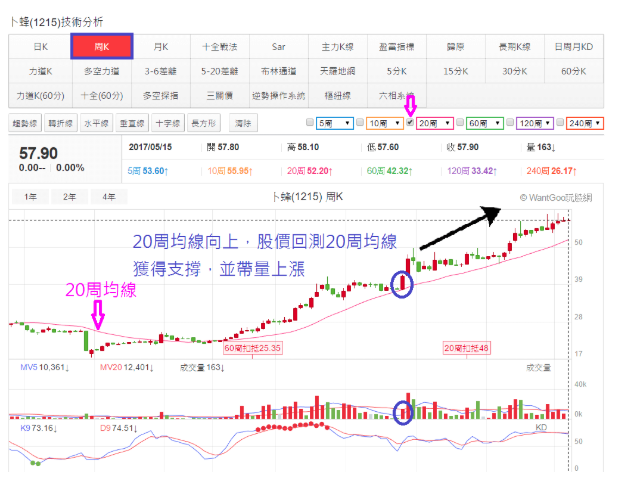Show the 三關價 tab
Viewport: 625px width, 483px height.
tap(220, 96)
